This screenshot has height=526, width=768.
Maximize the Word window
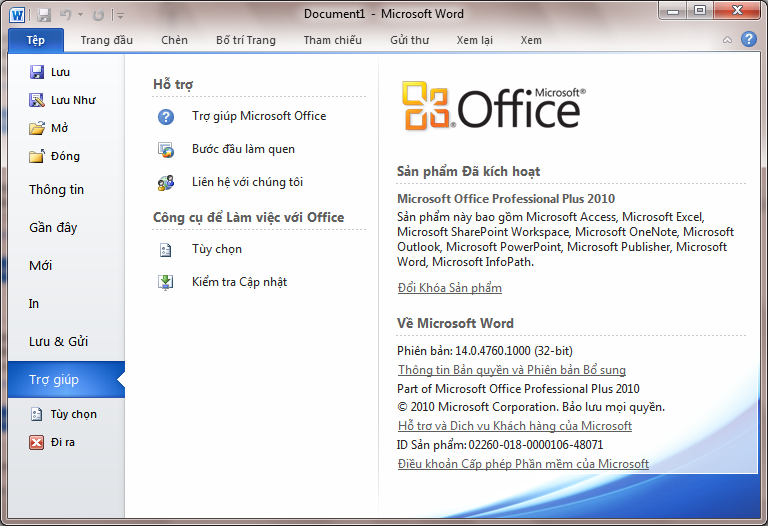[x=700, y=10]
